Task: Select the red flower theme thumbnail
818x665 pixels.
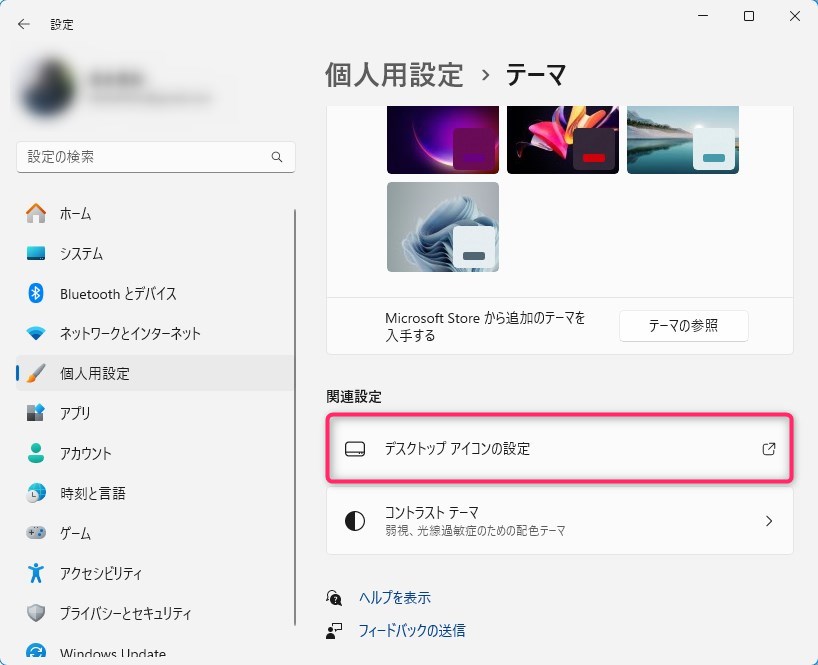Action: [x=562, y=140]
